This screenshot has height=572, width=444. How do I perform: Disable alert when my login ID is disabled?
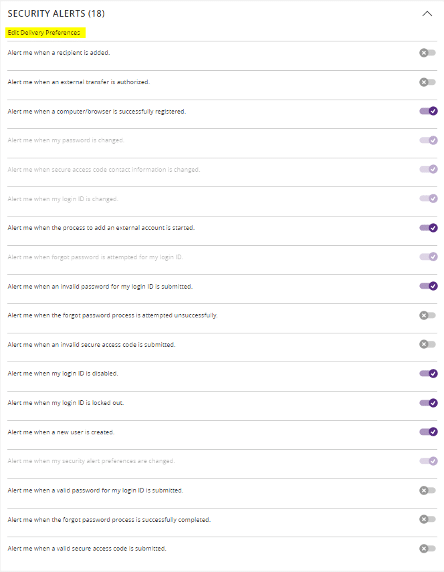[x=428, y=374]
